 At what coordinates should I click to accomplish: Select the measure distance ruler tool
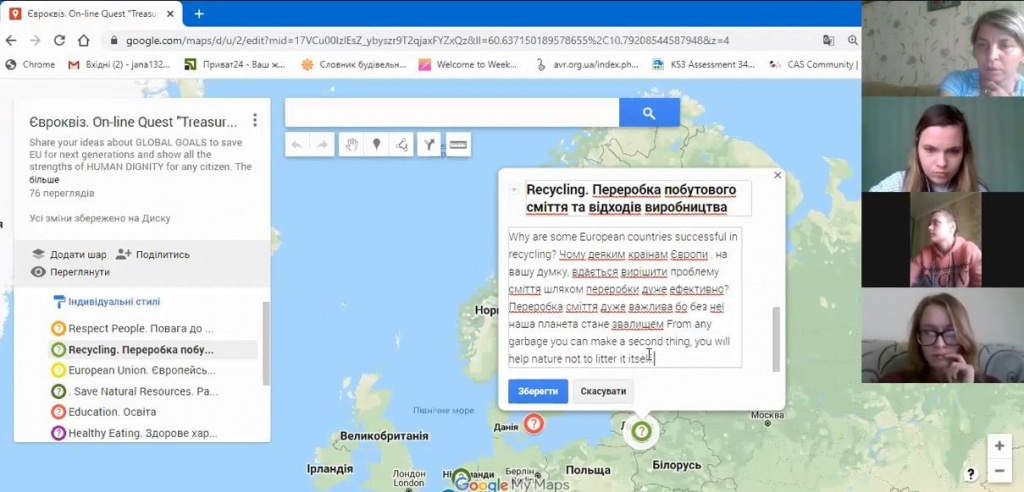(458, 145)
